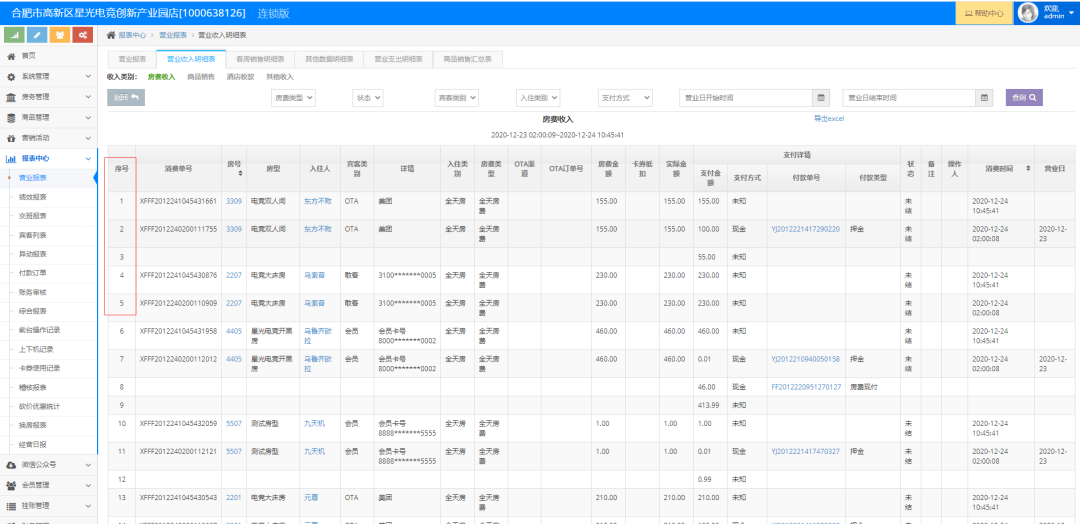Screen dimensions: 1080x524
Task: Open the 入住类别 dropdown
Action: pyautogui.click(x=538, y=98)
